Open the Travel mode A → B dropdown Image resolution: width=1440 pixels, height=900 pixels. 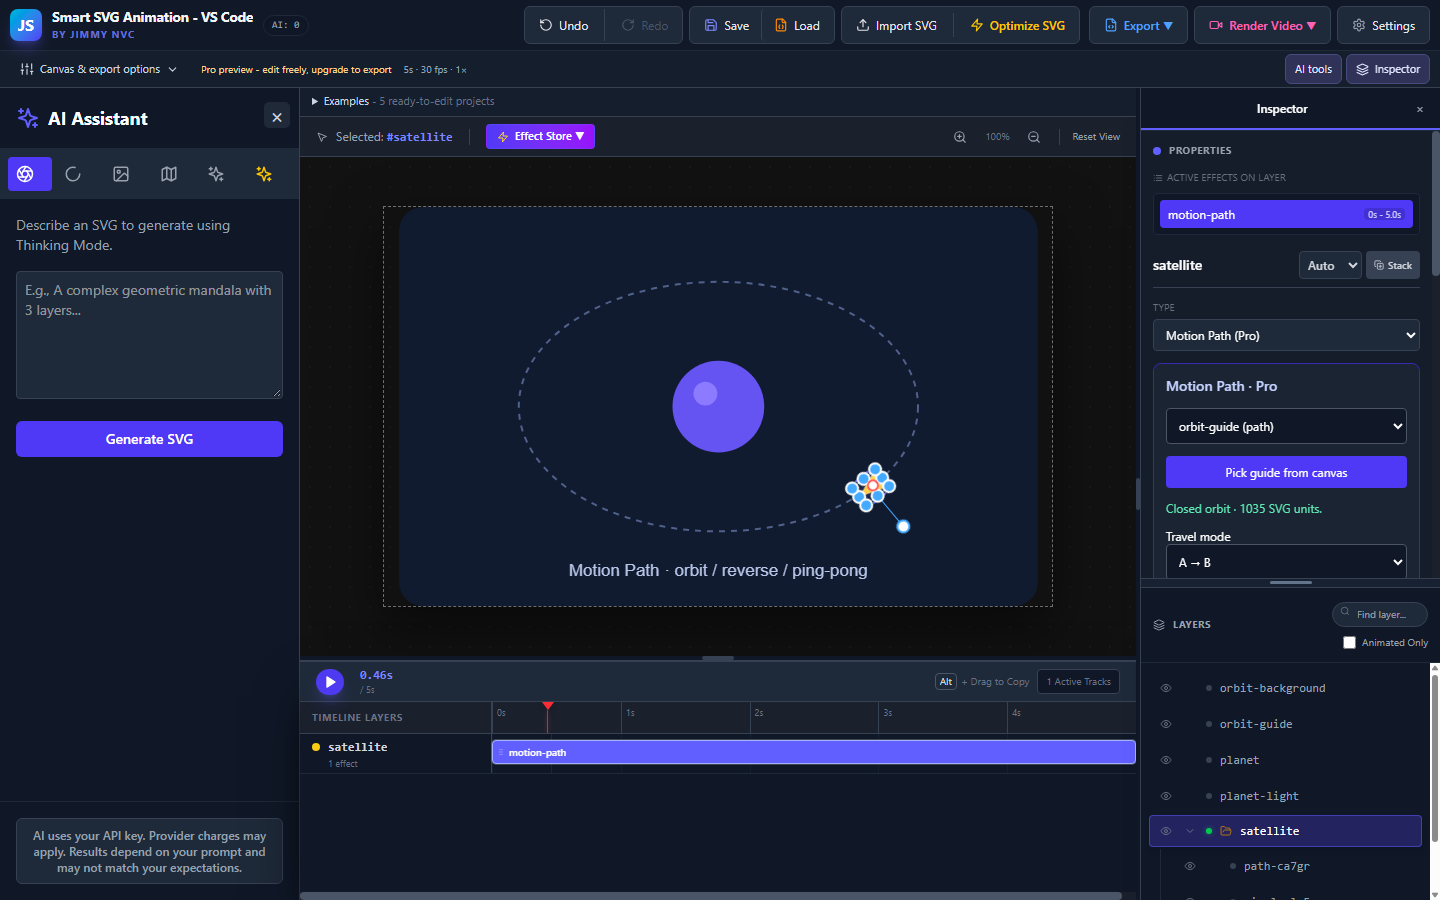click(x=1286, y=562)
